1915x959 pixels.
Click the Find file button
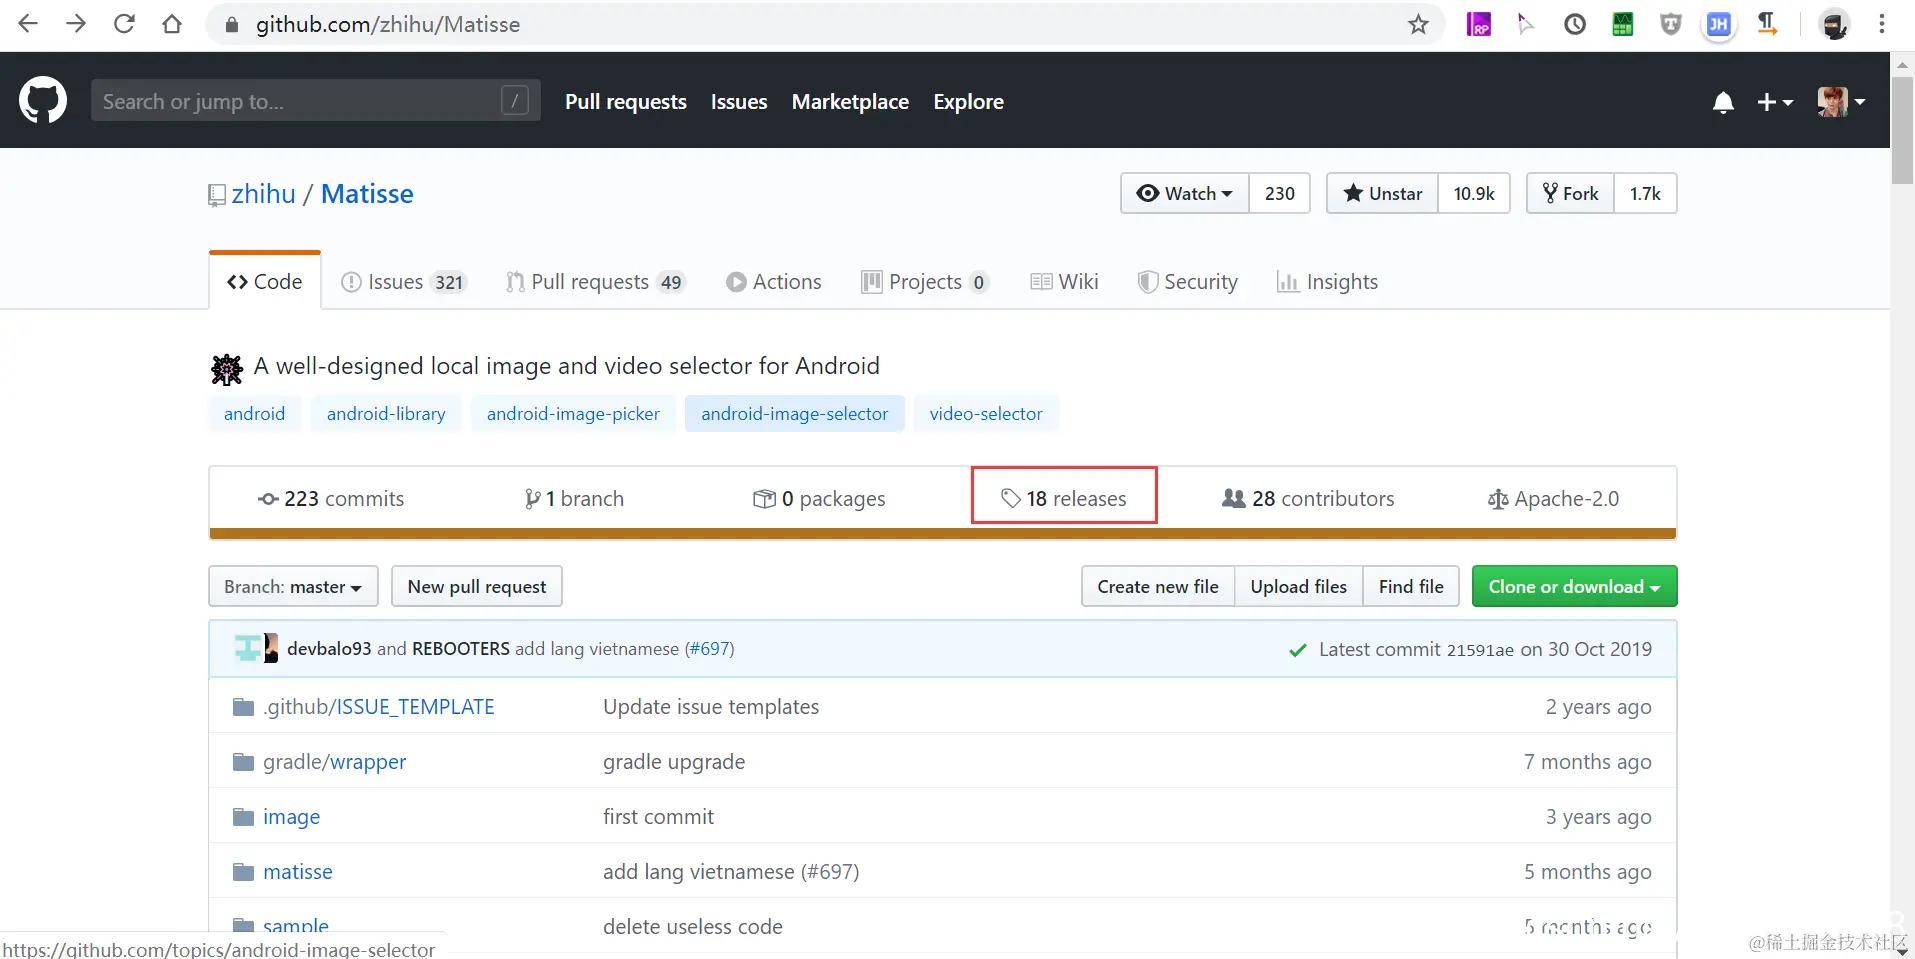click(x=1411, y=586)
